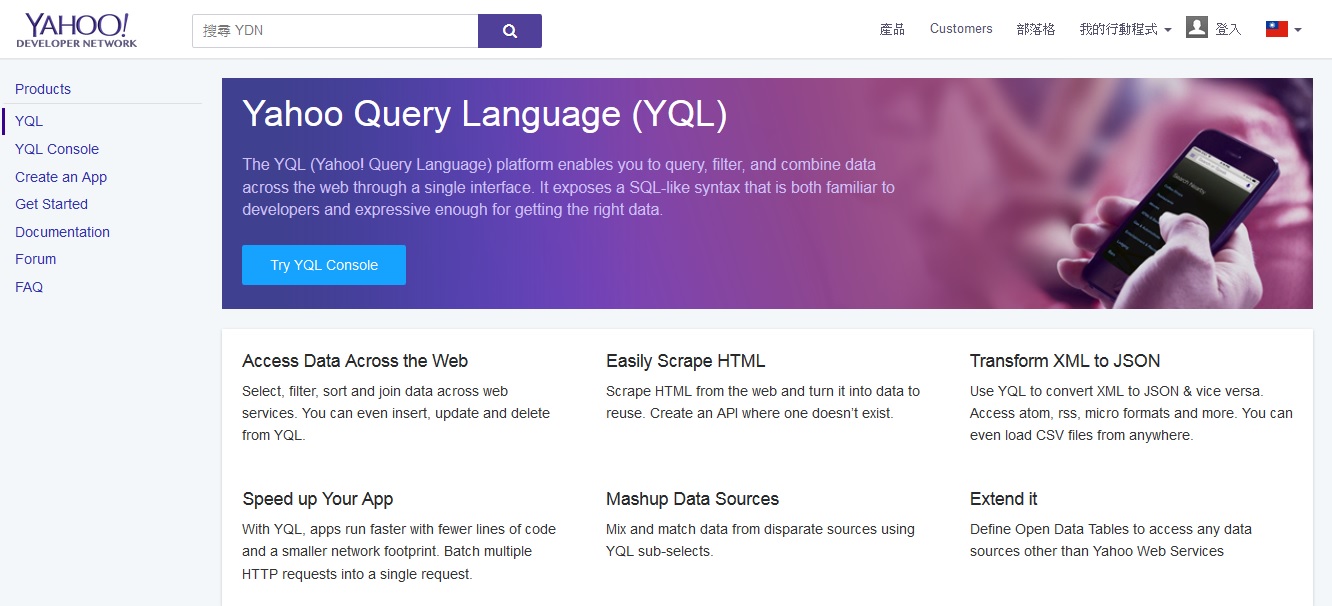Viewport: 1332px width, 606px height.
Task: Click the Yahoo Query Language (YQL) heading
Action: (x=485, y=114)
